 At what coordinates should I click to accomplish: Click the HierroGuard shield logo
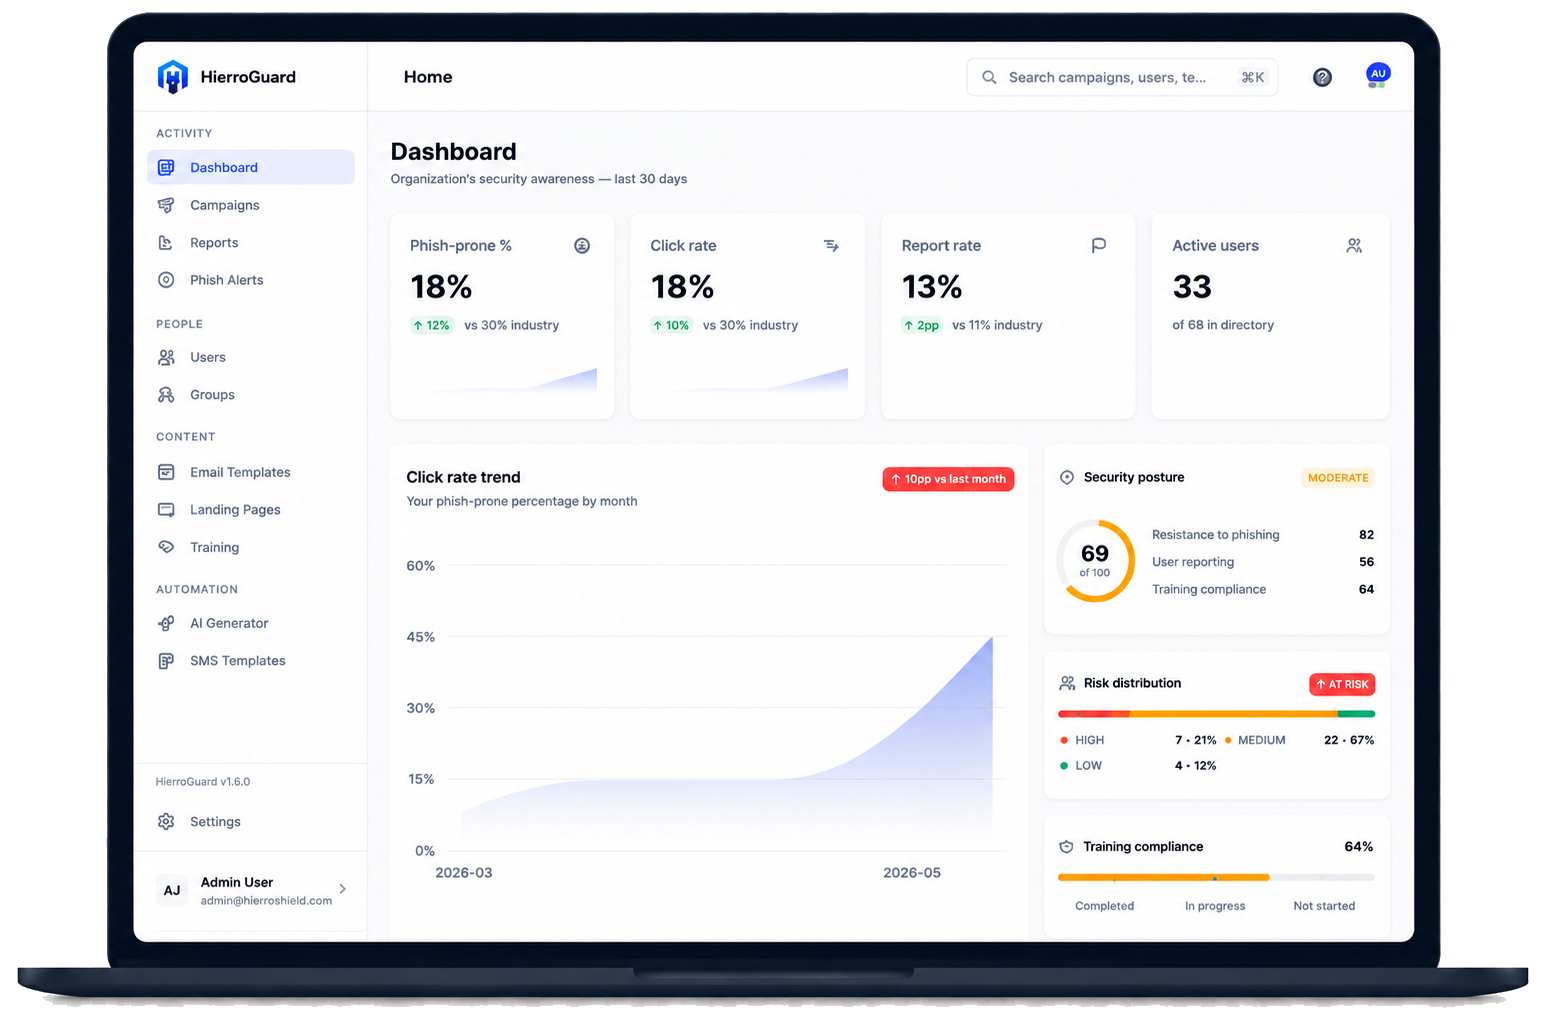(x=173, y=77)
